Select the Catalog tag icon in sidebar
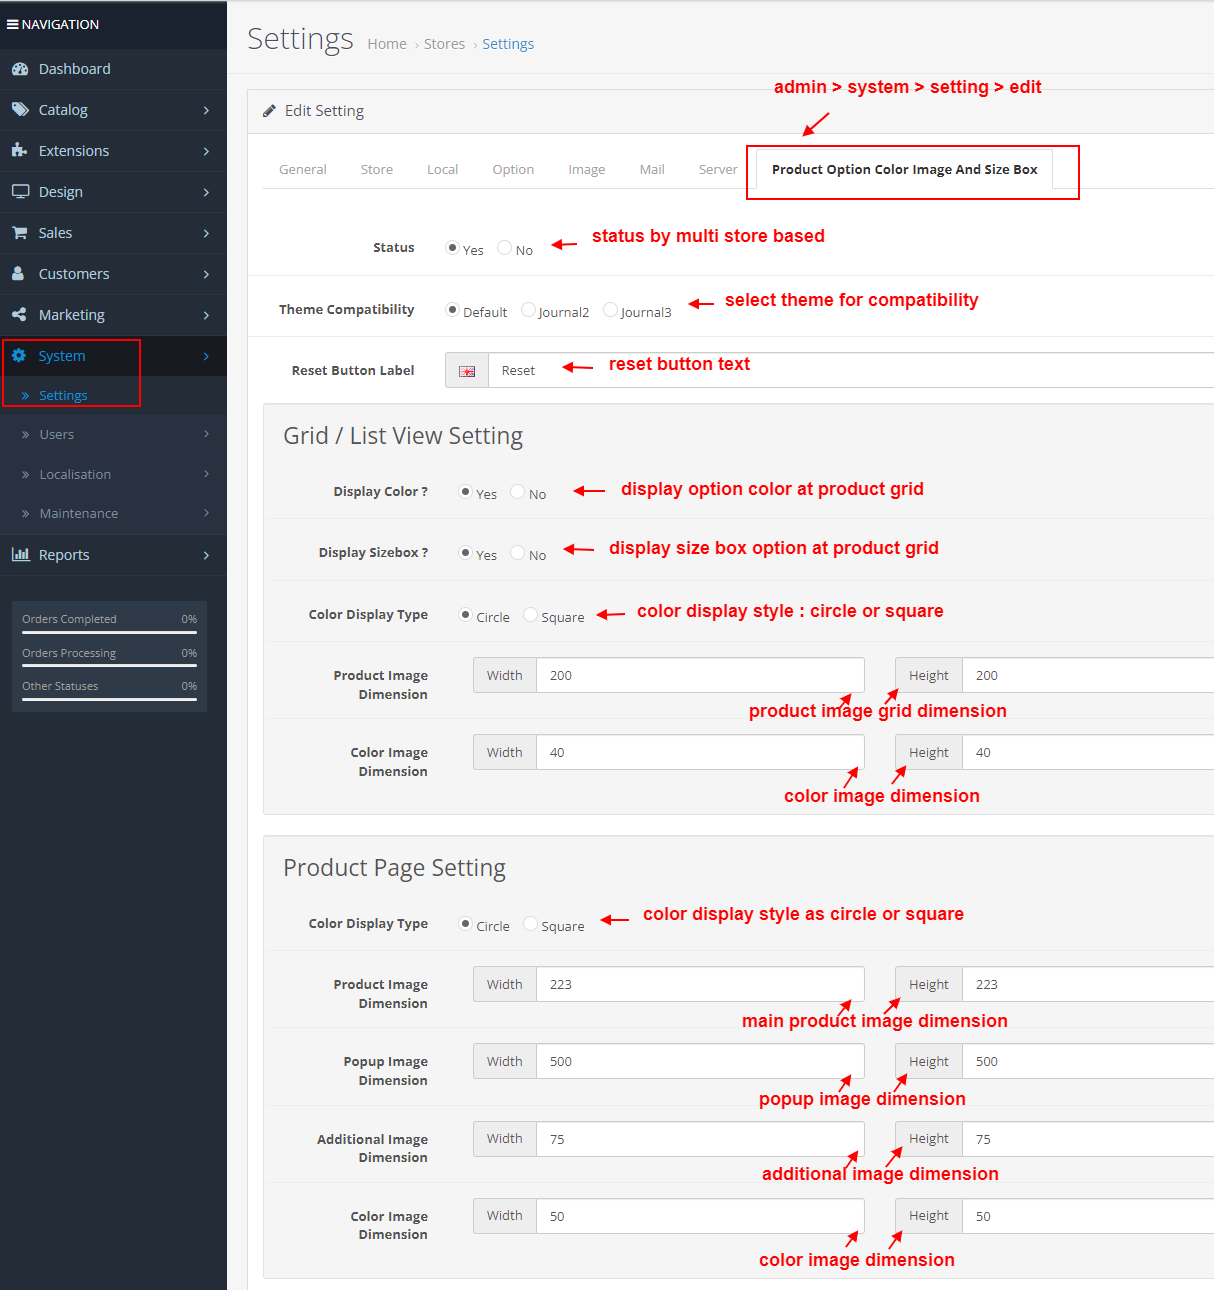 point(22,110)
